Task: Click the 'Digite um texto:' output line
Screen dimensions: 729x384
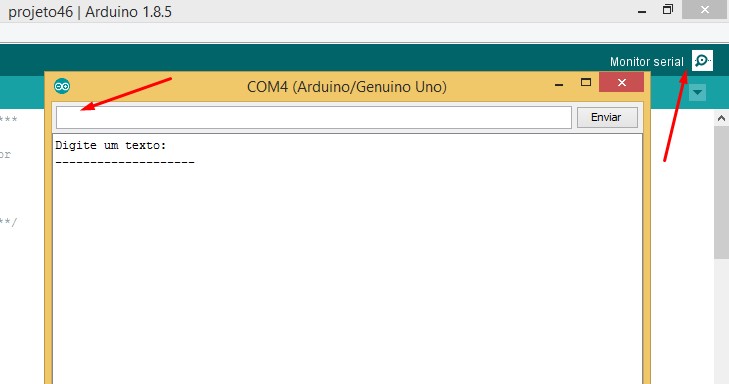Action: [x=111, y=146]
